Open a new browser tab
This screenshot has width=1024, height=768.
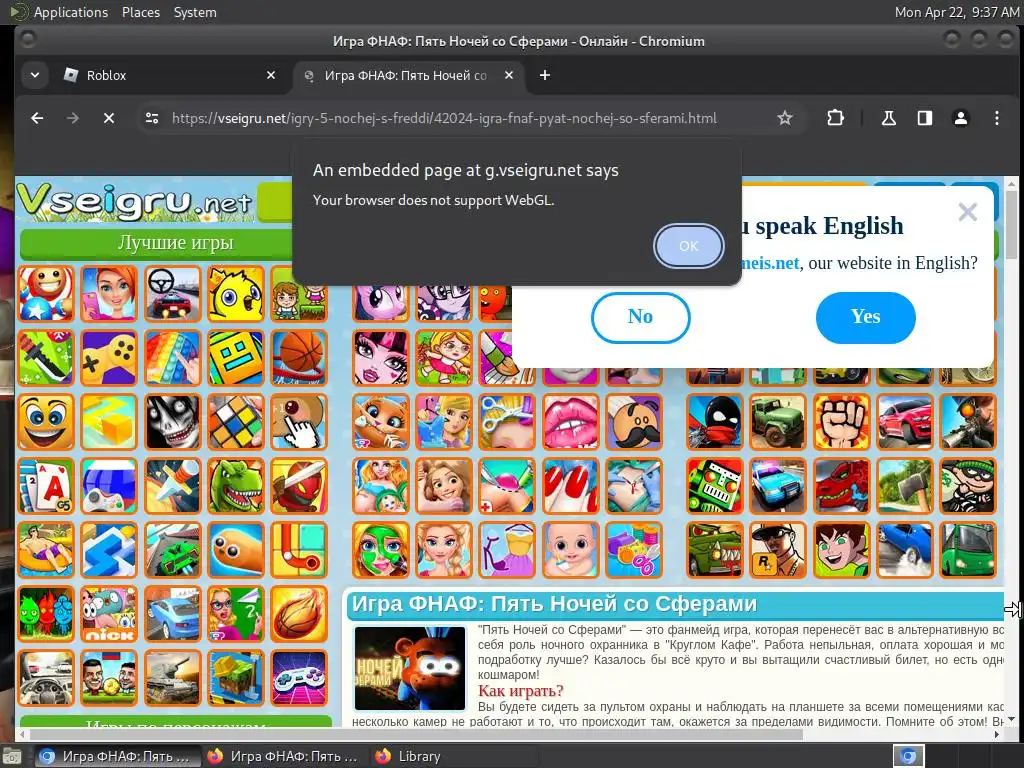click(x=545, y=75)
